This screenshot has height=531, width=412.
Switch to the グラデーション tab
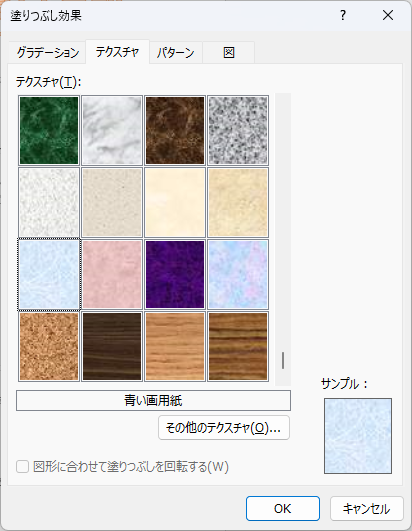coord(48,52)
